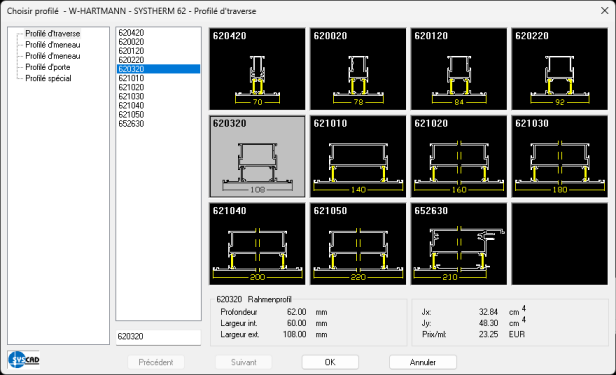Select the Profilé spécial tree node
Viewport: 616px width, 375px height.
pyautogui.click(x=48, y=79)
